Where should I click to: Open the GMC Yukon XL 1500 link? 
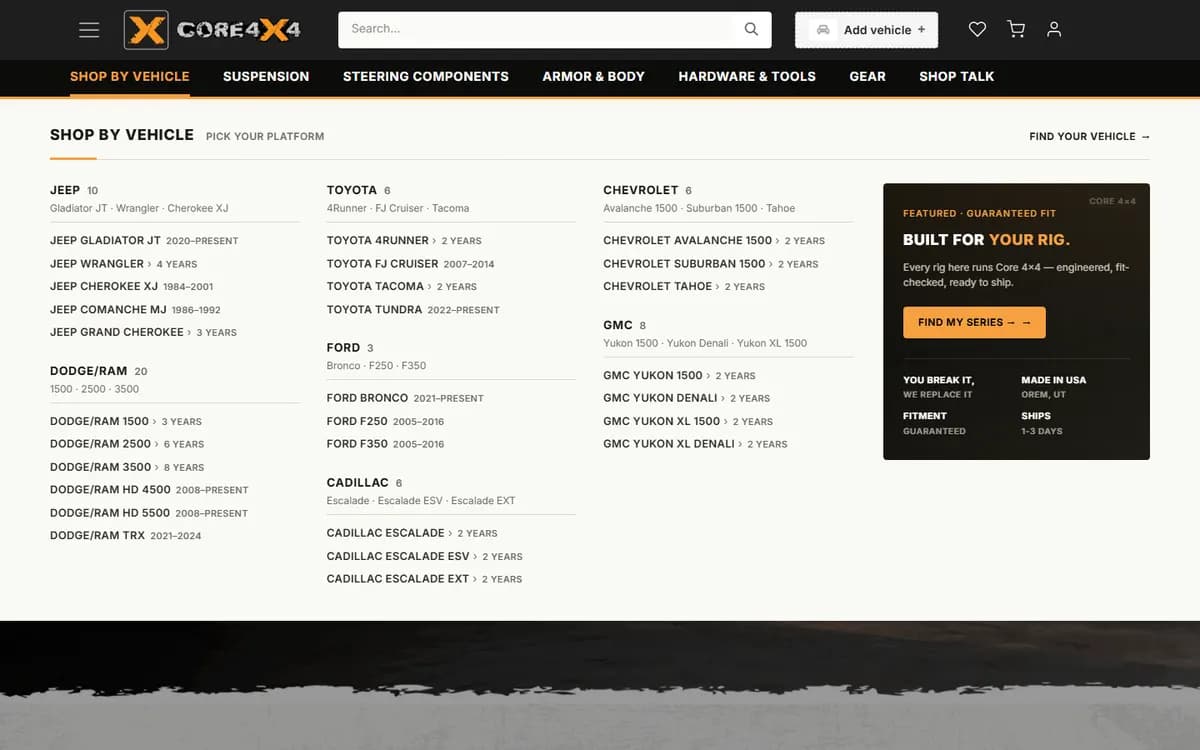pos(662,421)
